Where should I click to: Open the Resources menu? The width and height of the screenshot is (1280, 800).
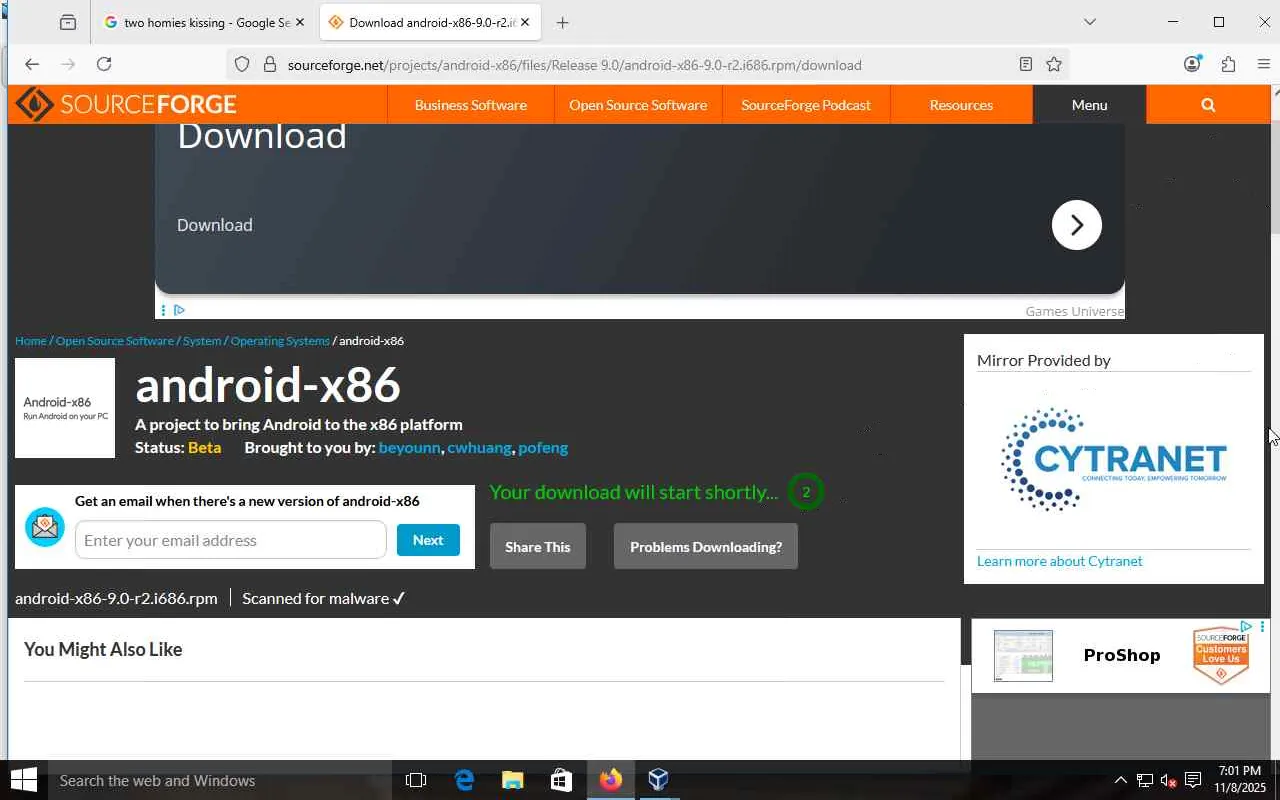point(961,105)
